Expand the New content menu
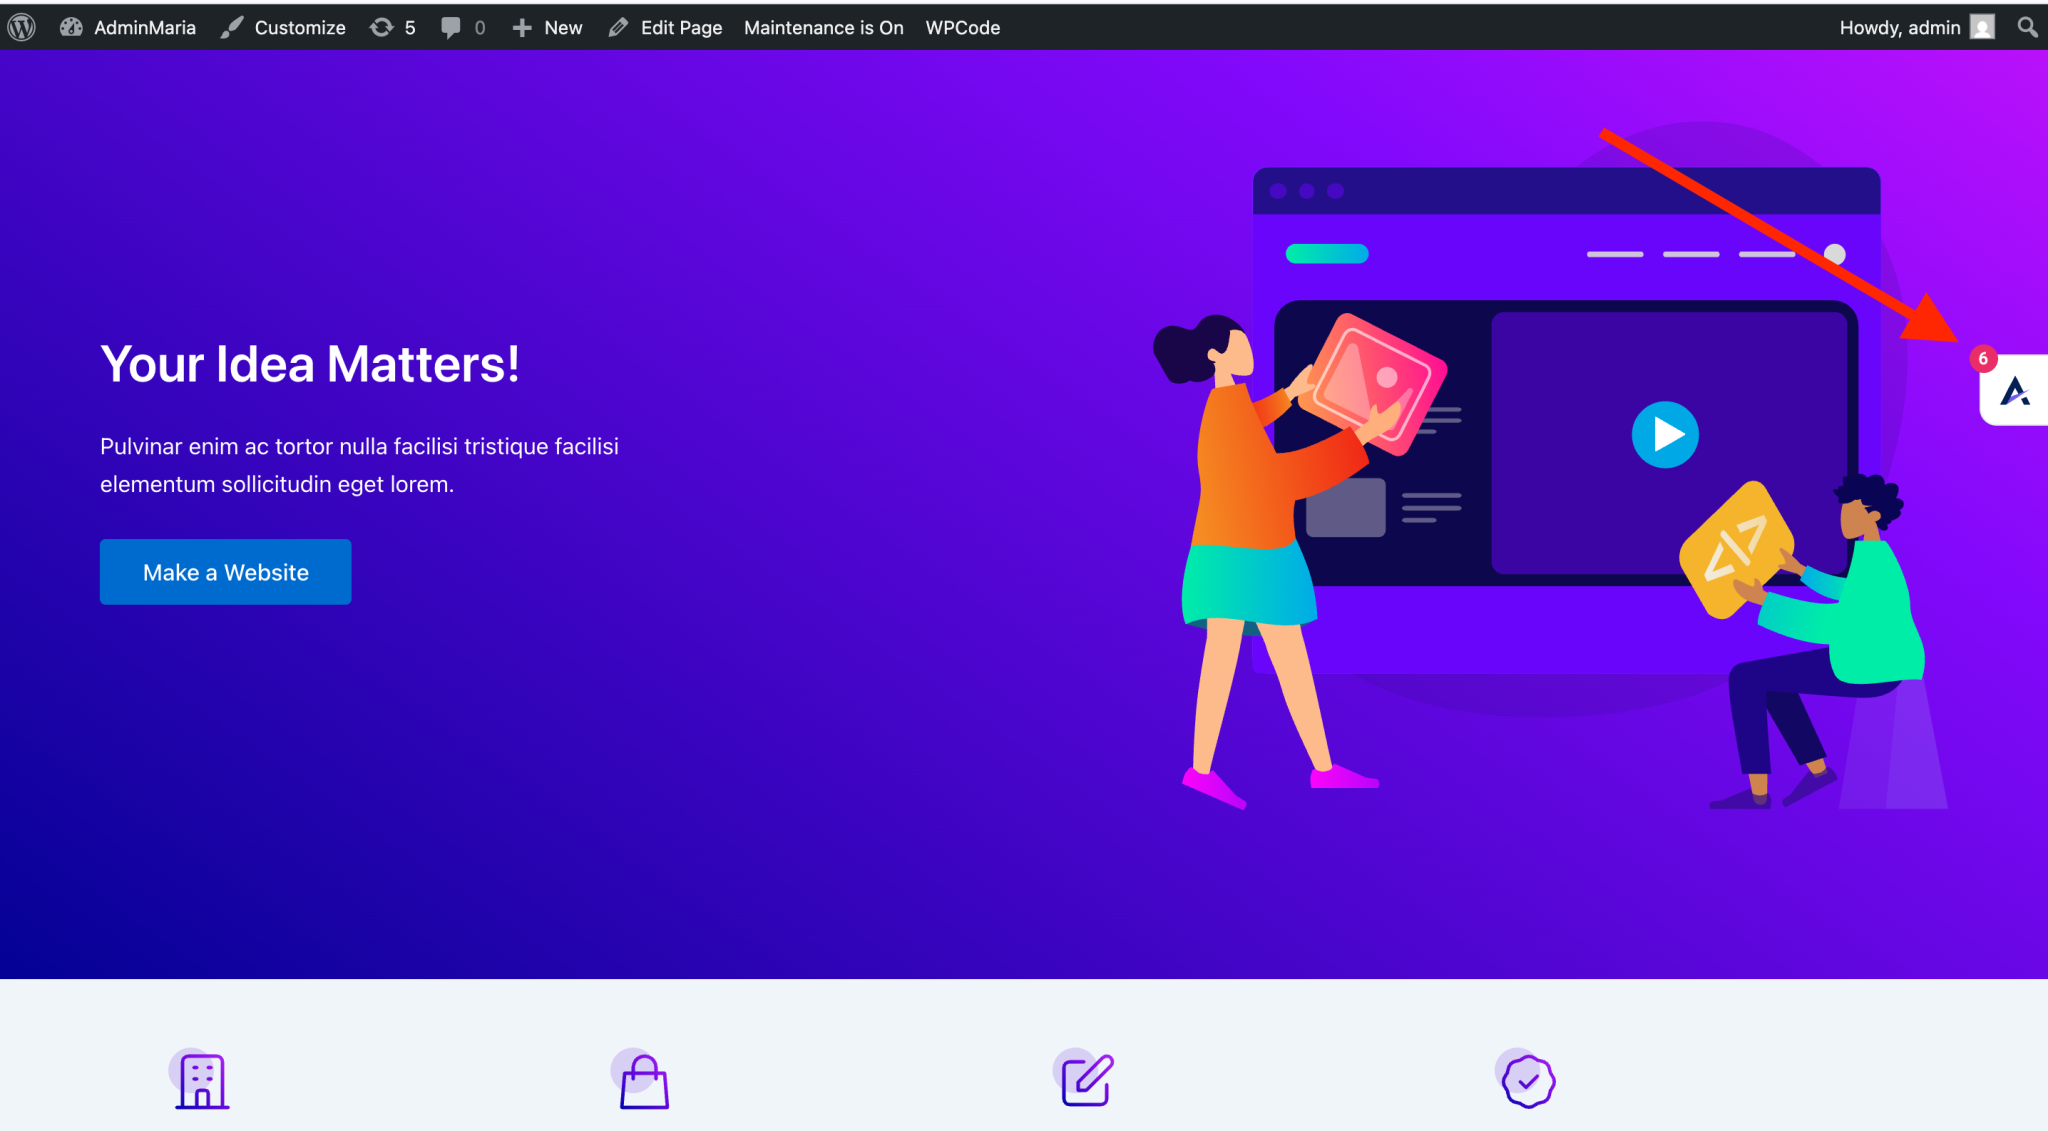2048x1131 pixels. 547,27
